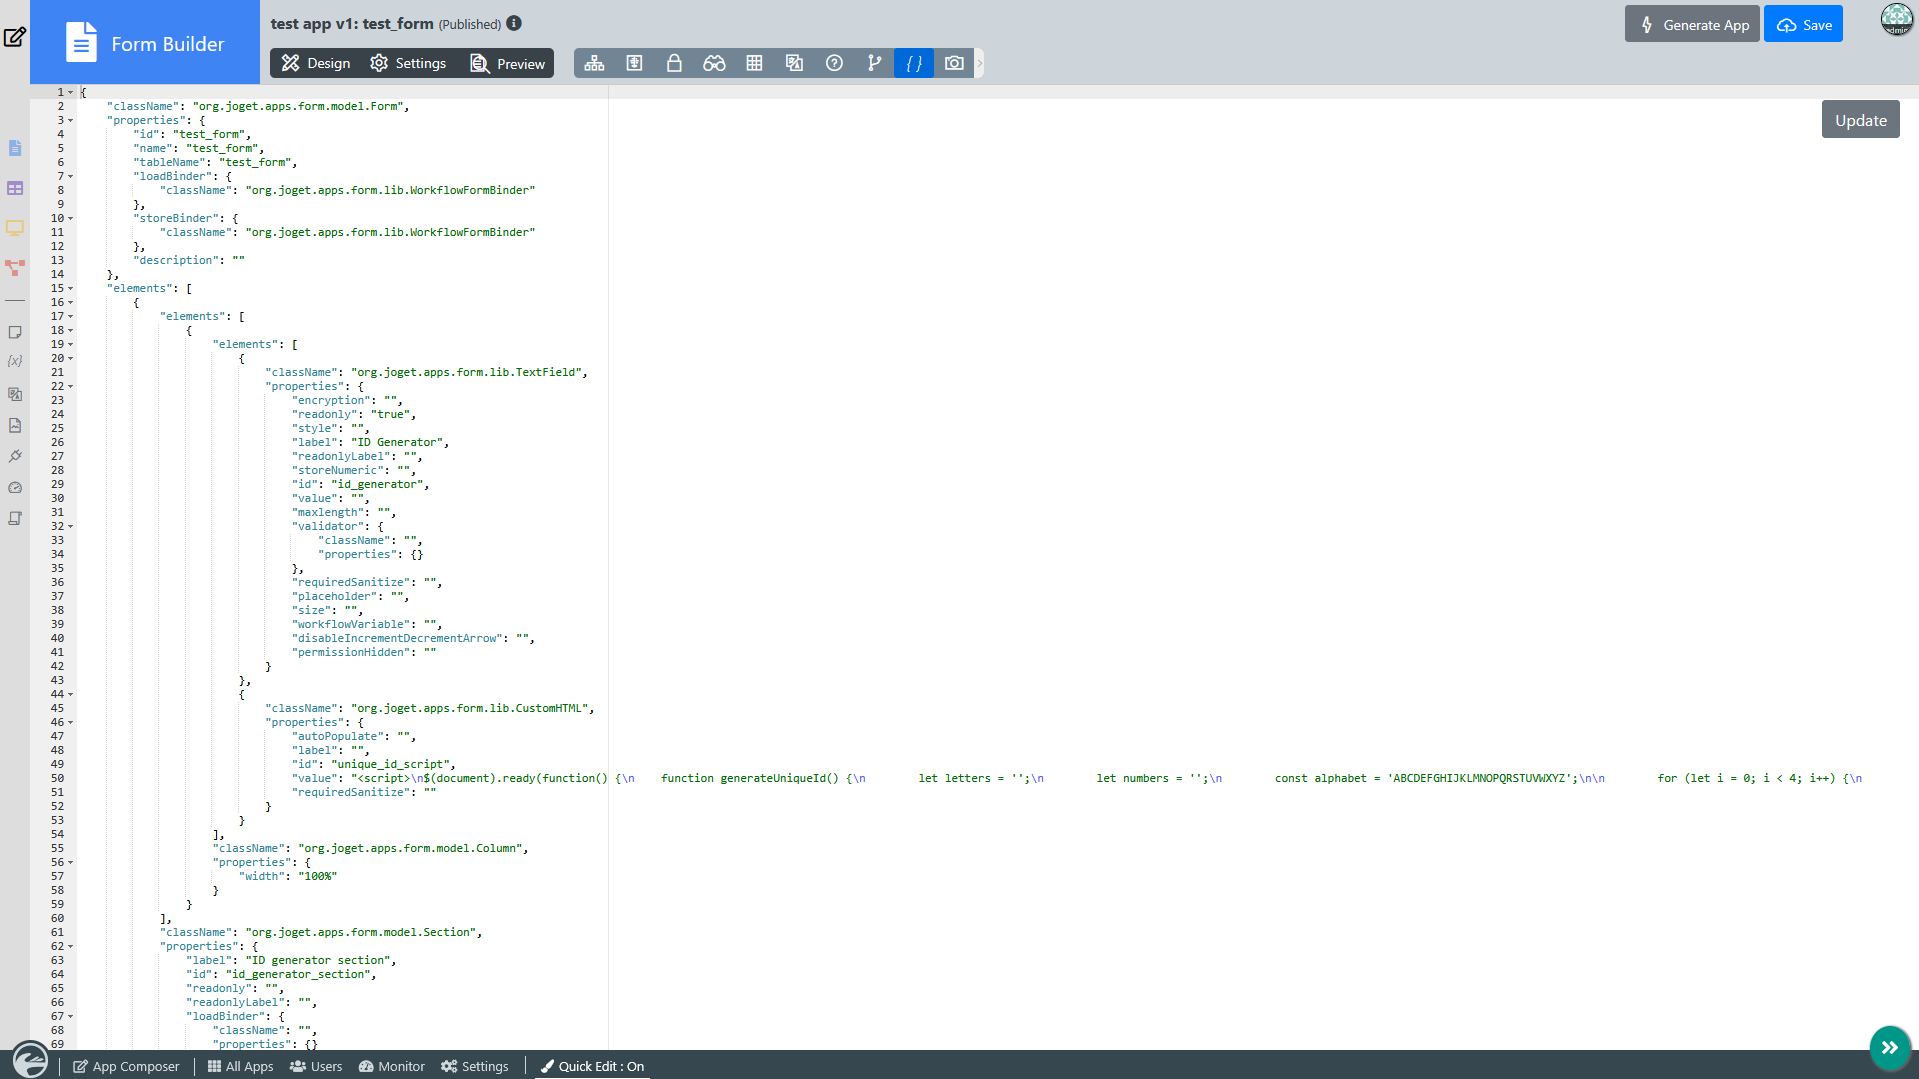Click the Joget logo in bottom-left corner
Screen dimensions: 1919x1079
click(x=30, y=1060)
